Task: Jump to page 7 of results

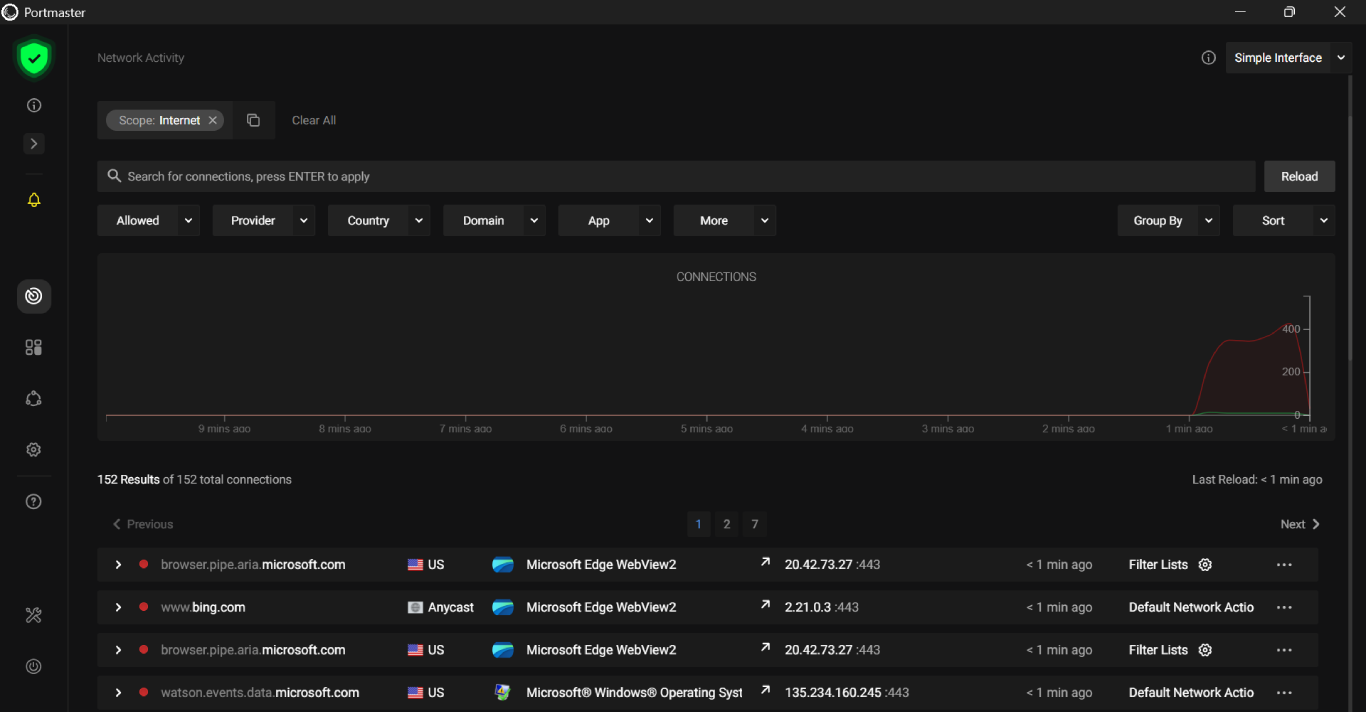Action: click(x=755, y=524)
